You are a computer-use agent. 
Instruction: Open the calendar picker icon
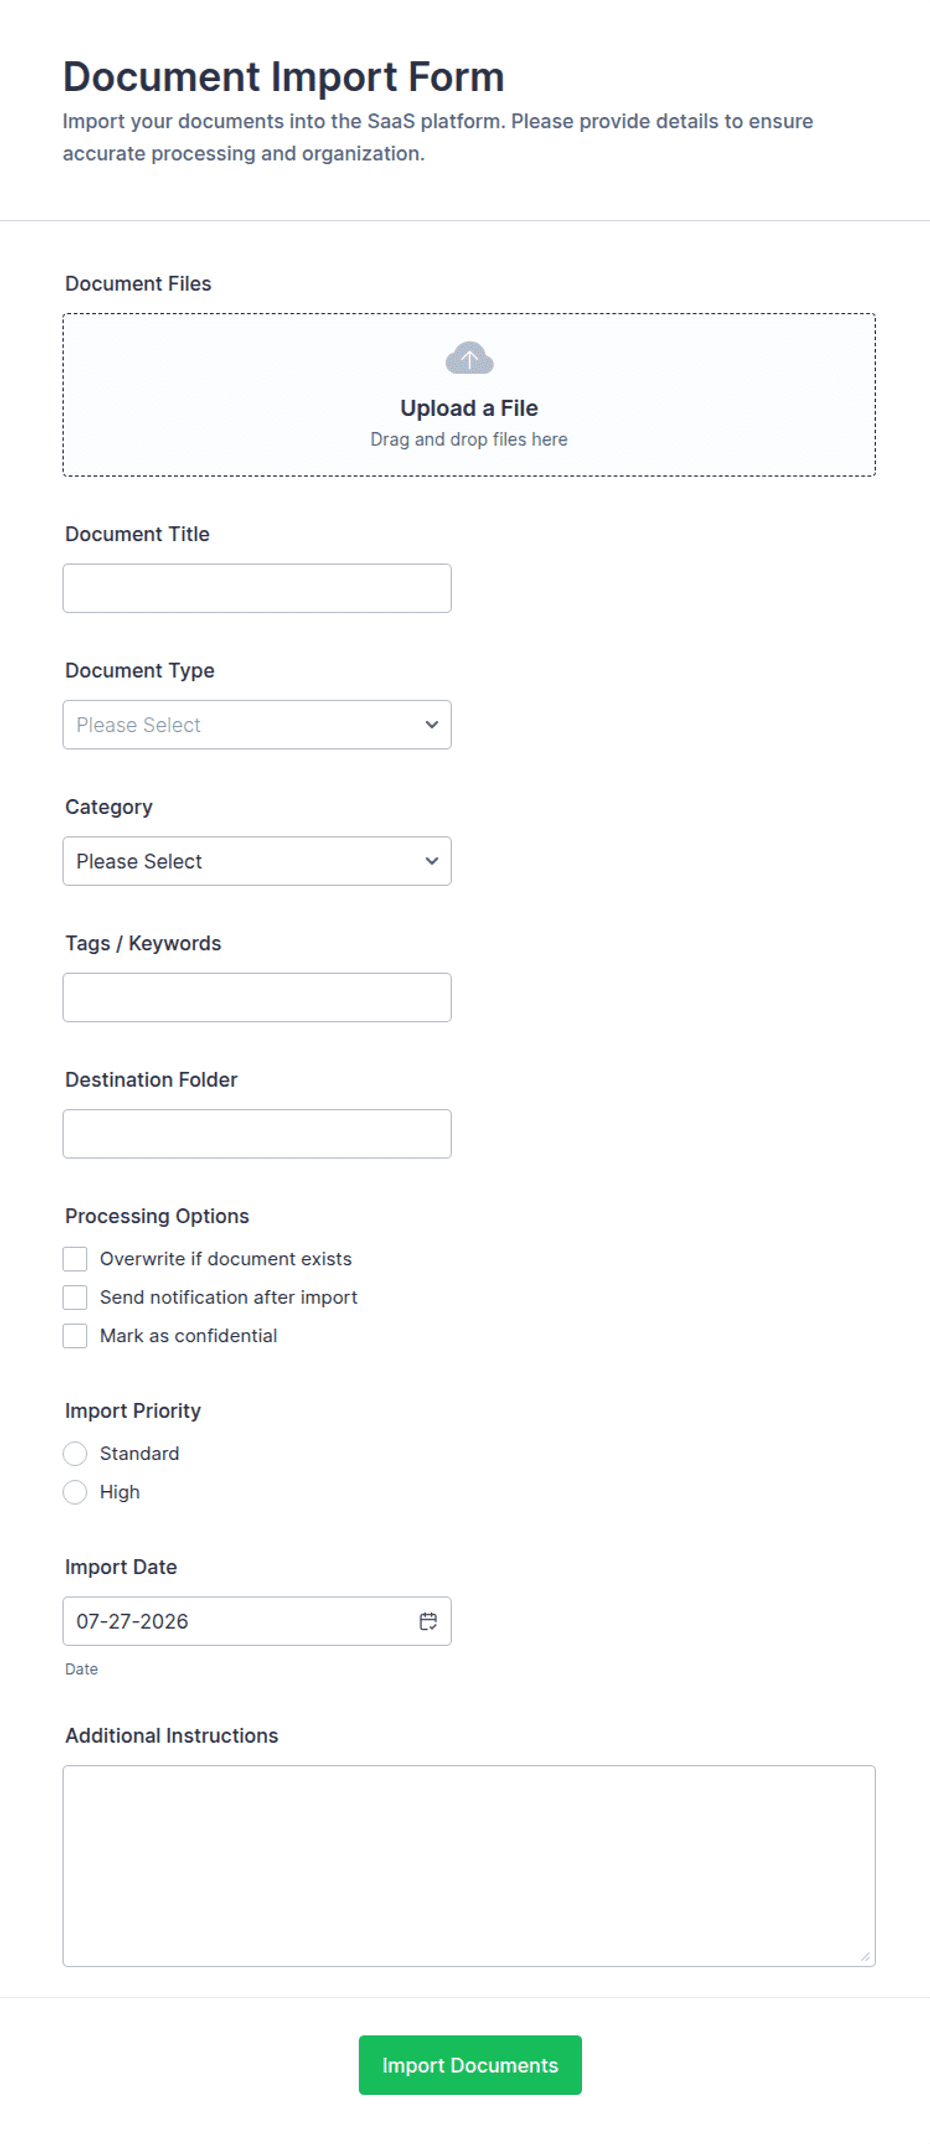[428, 1621]
